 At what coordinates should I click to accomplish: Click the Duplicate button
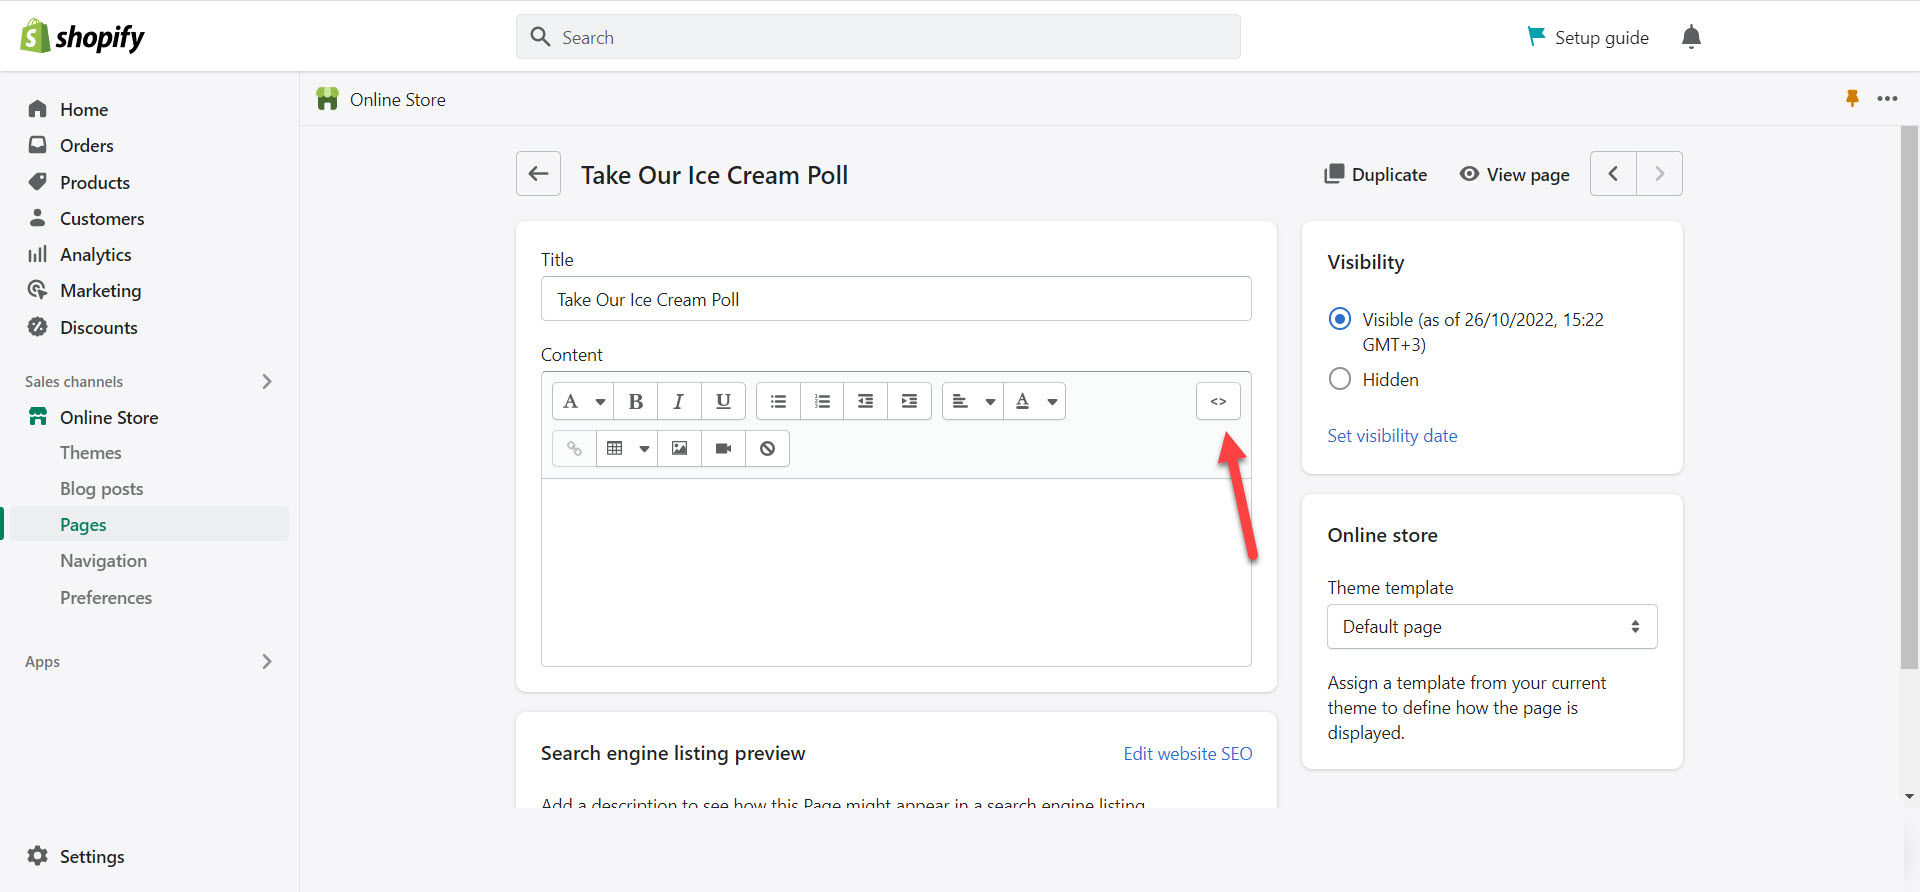[1375, 174]
